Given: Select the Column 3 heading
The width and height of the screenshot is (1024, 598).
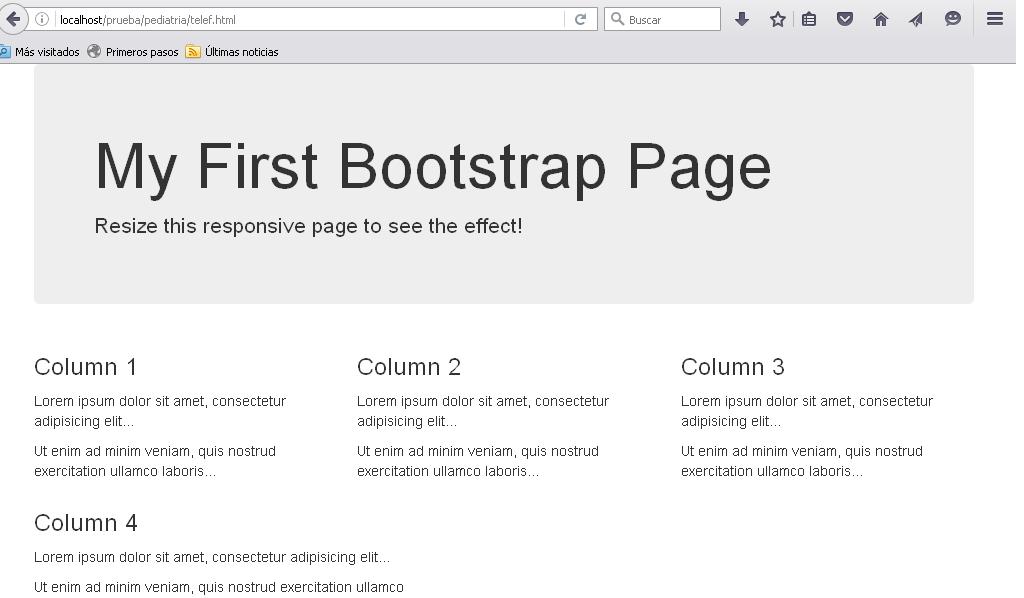Looking at the screenshot, I should pos(733,367).
